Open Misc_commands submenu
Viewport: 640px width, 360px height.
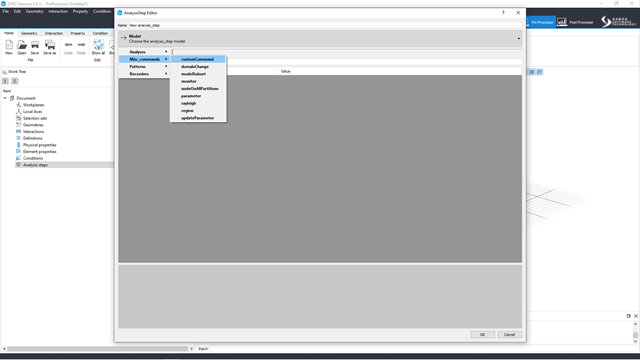point(144,59)
